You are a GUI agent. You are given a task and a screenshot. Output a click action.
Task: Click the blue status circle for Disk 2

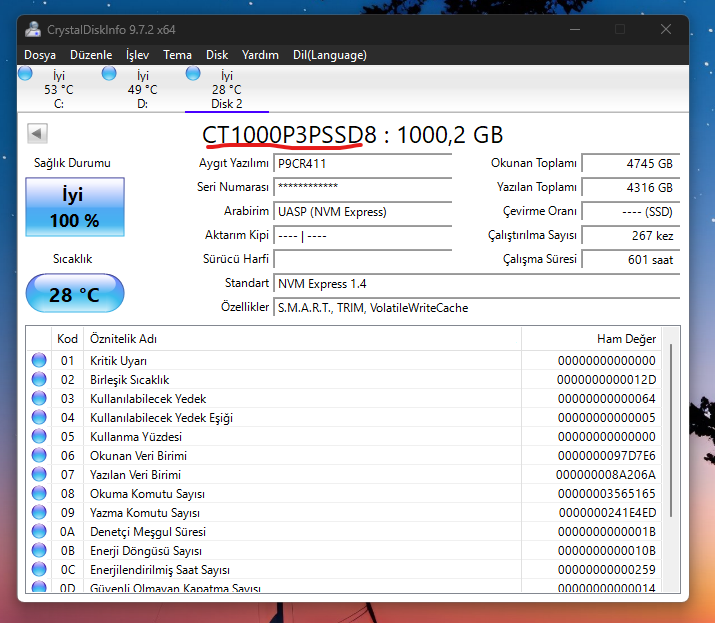[193, 73]
